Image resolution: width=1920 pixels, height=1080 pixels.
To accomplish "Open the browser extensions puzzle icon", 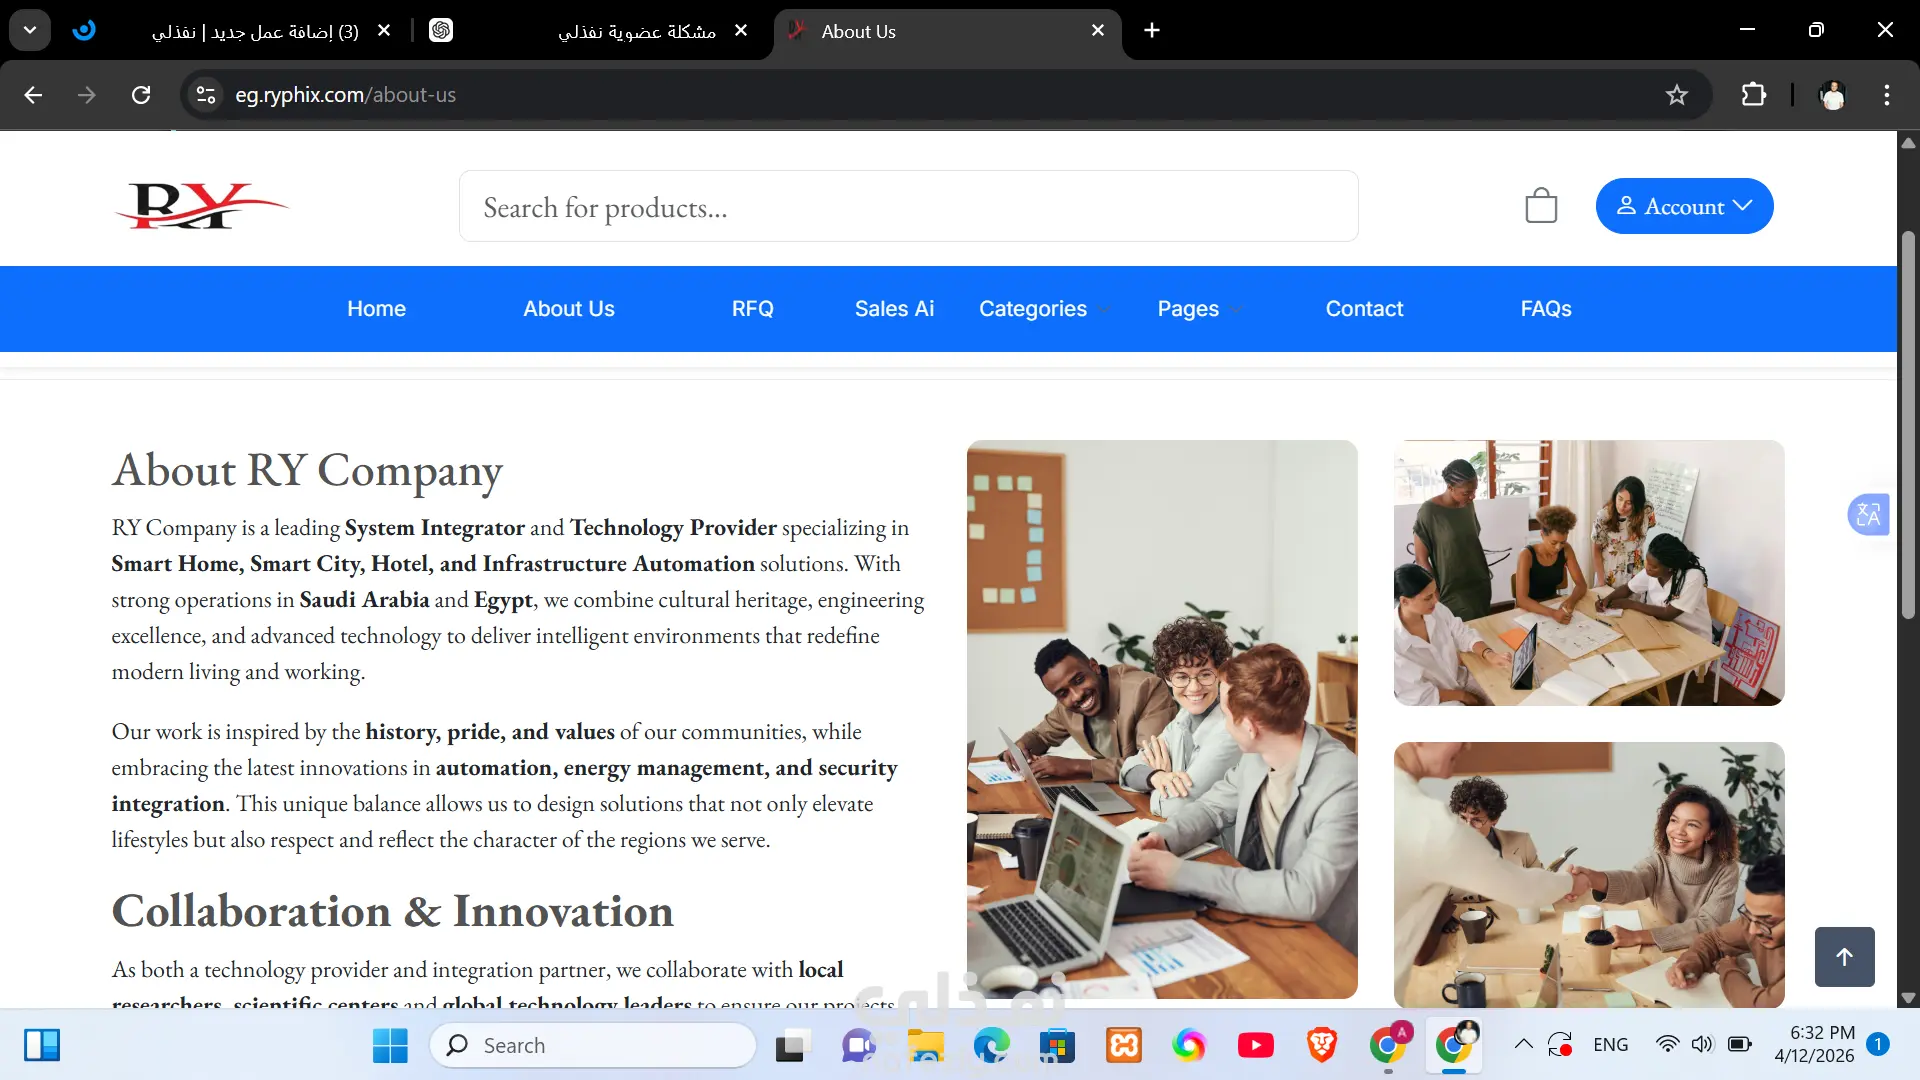I will (1754, 95).
